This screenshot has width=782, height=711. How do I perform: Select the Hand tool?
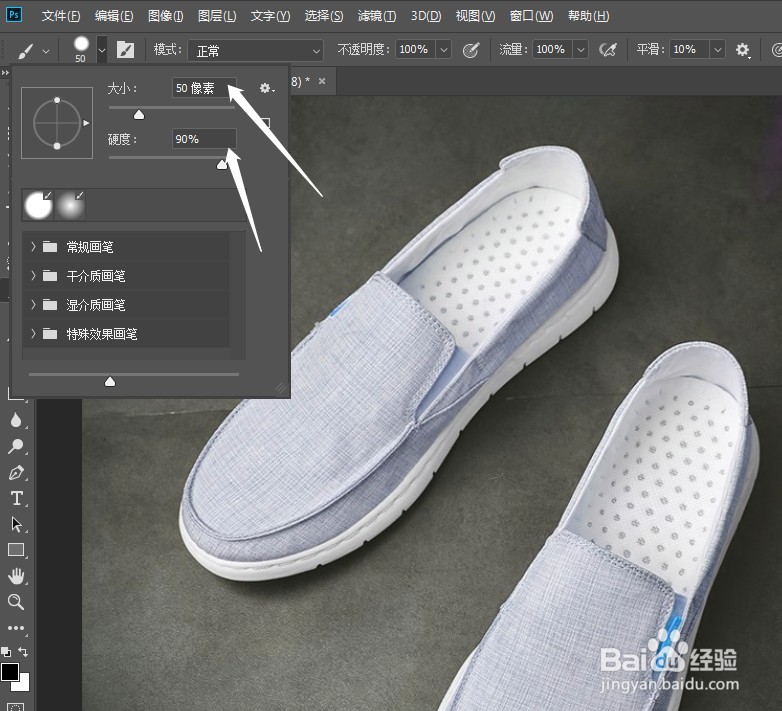point(16,576)
